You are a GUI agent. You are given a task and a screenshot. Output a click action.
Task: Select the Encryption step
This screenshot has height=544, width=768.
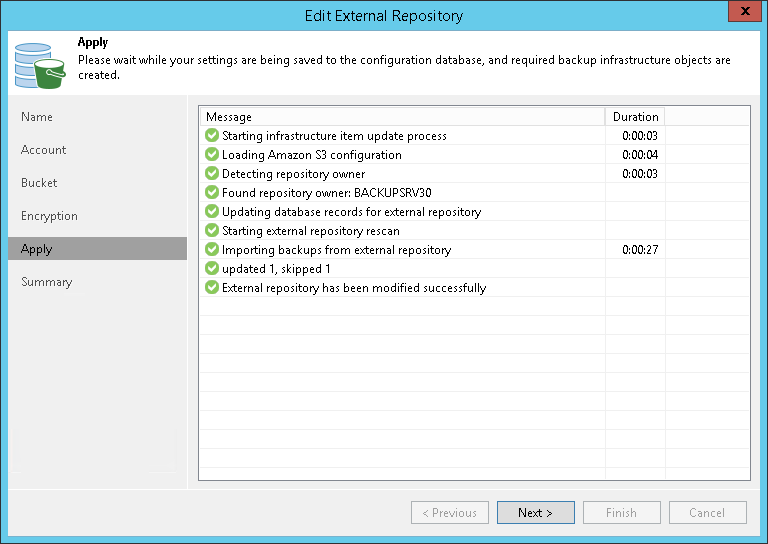[x=49, y=216]
